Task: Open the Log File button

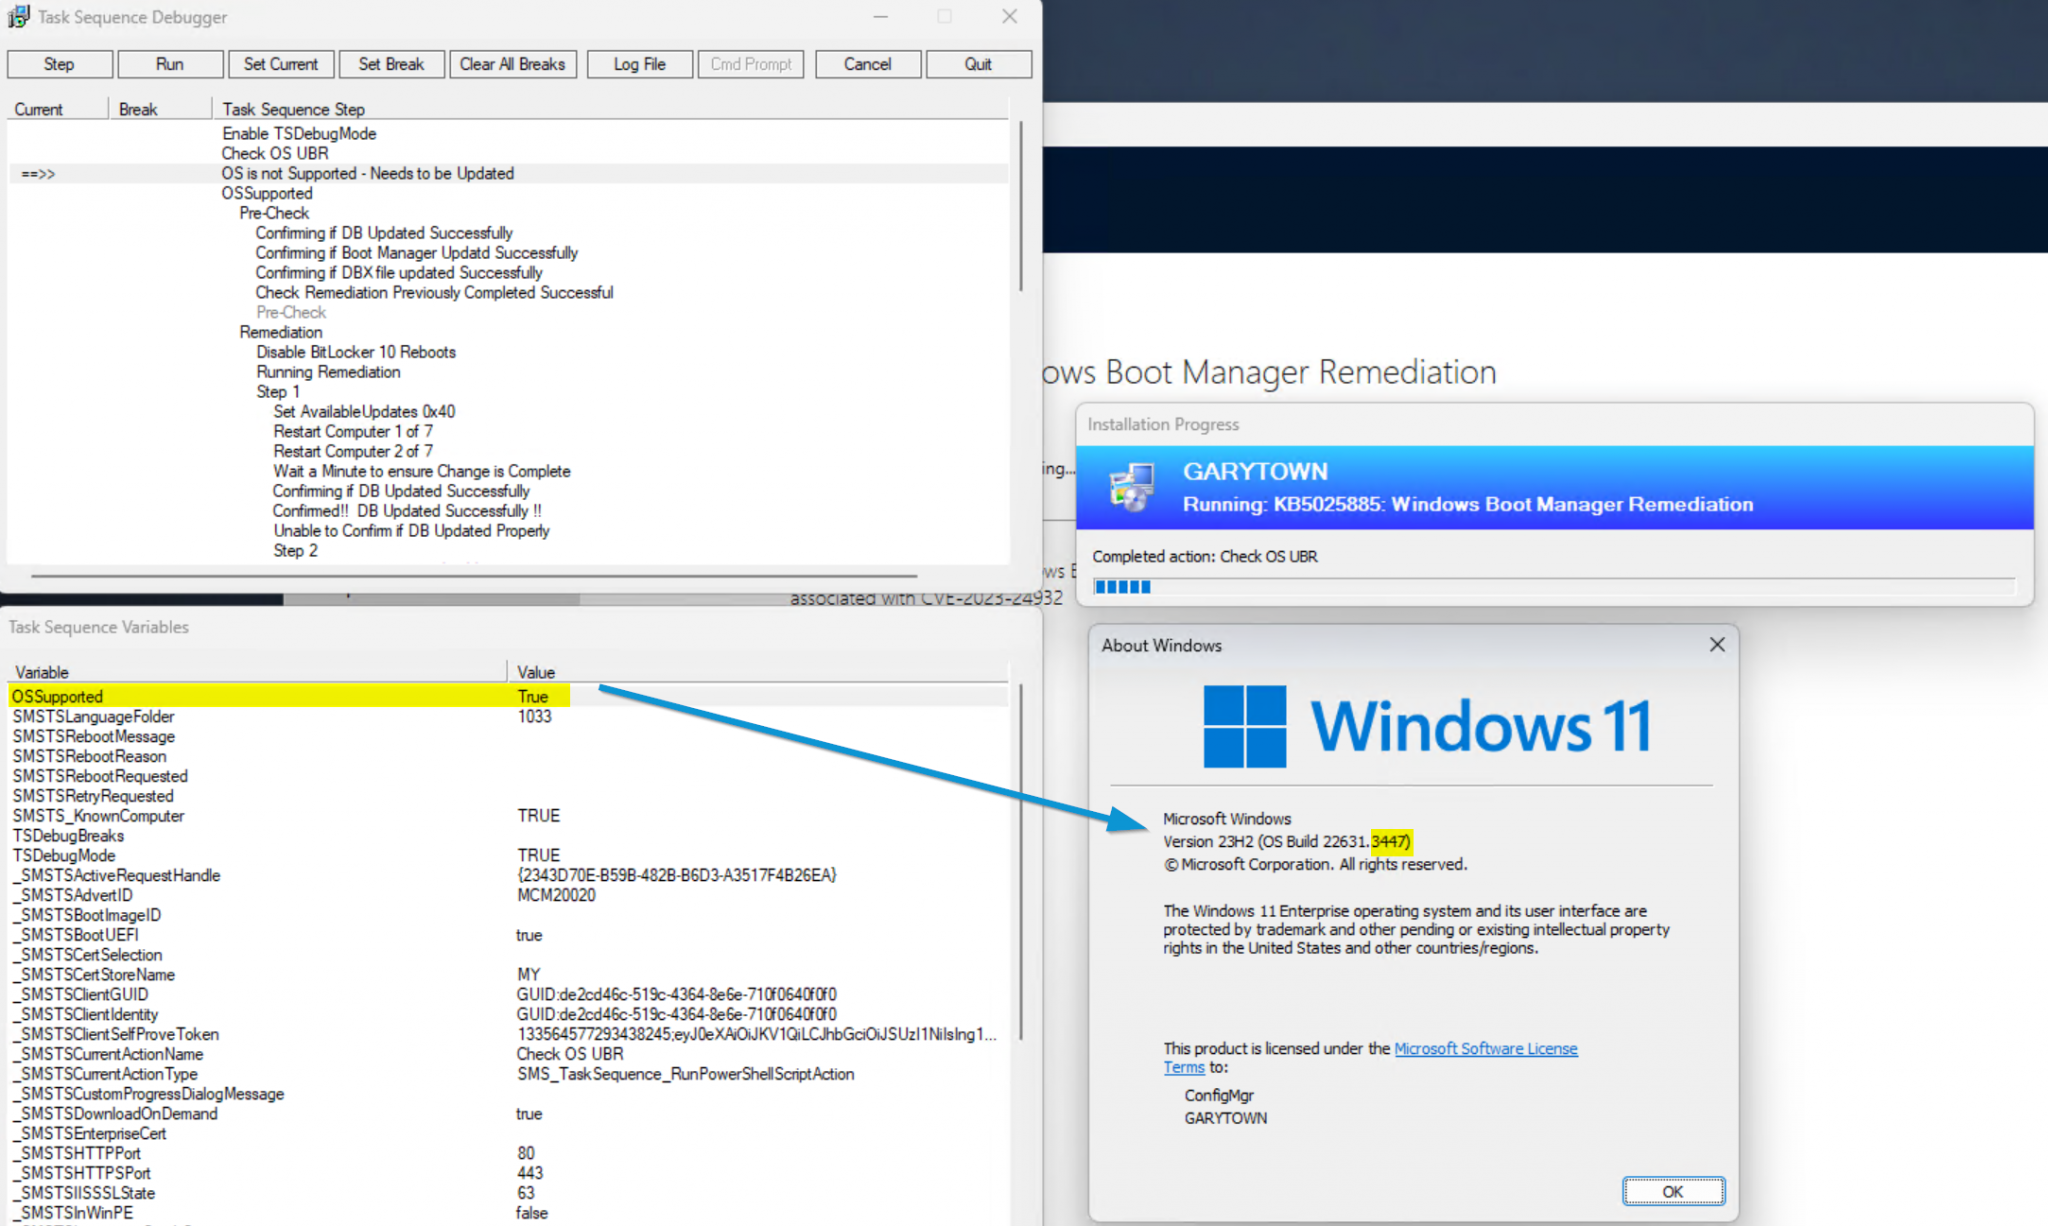Action: pos(640,64)
